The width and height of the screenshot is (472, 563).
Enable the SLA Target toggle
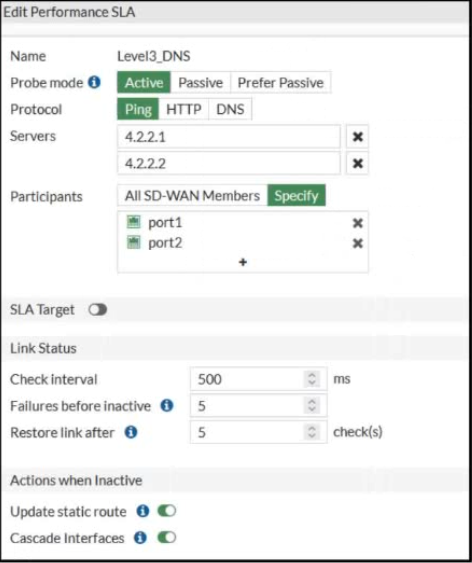tap(98, 310)
